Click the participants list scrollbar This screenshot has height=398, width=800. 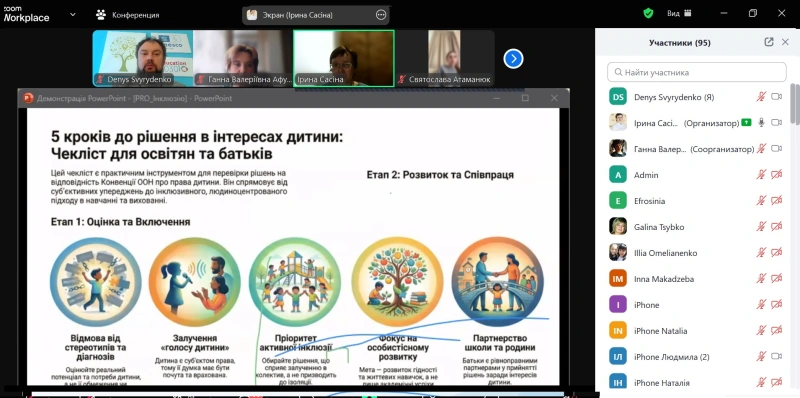[x=794, y=104]
